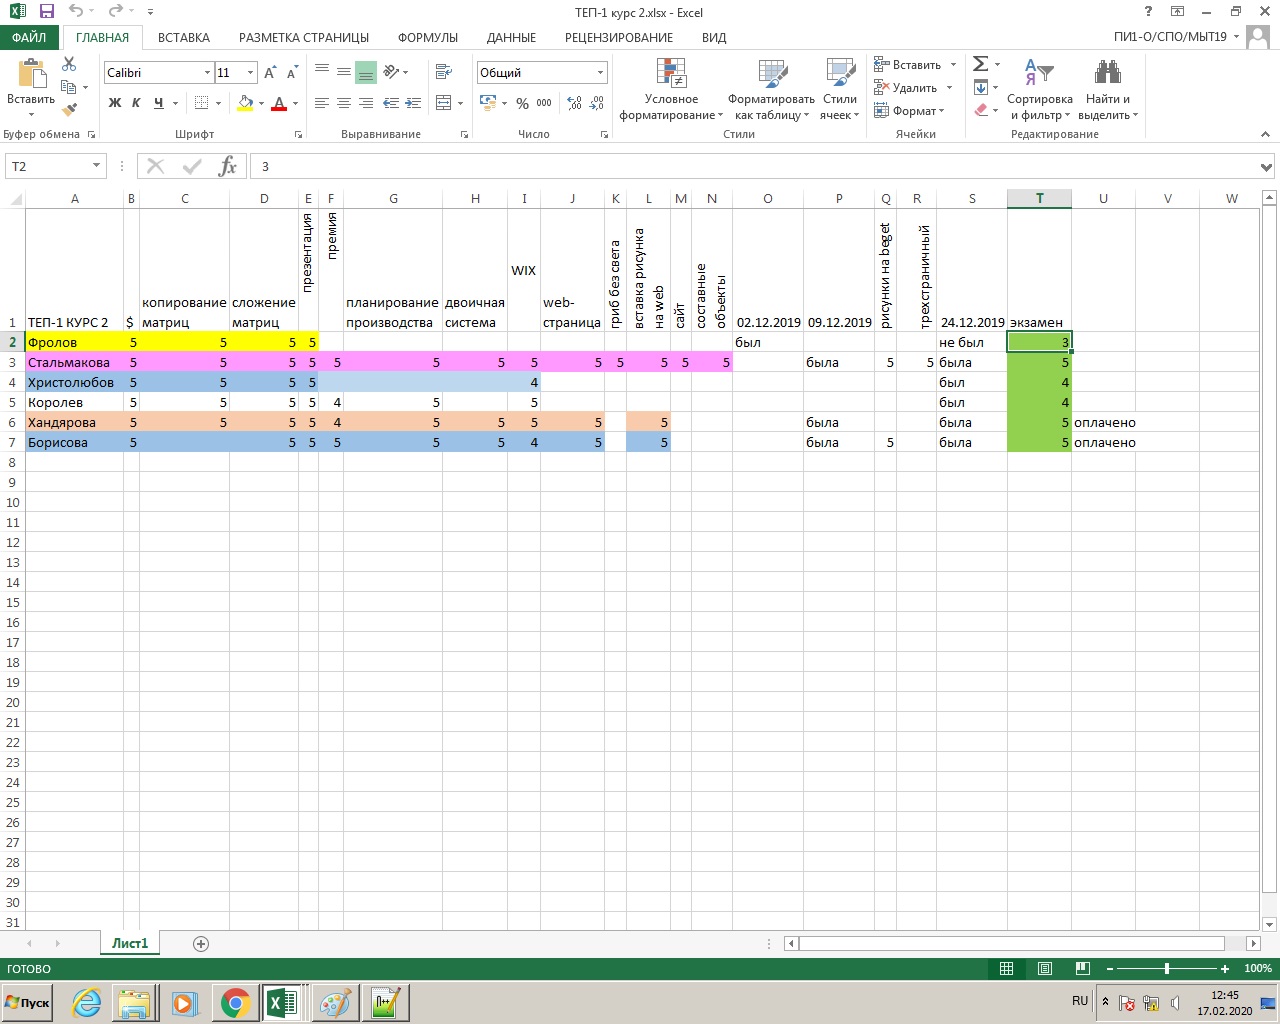Click the AutoSum sigma icon

pyautogui.click(x=980, y=64)
